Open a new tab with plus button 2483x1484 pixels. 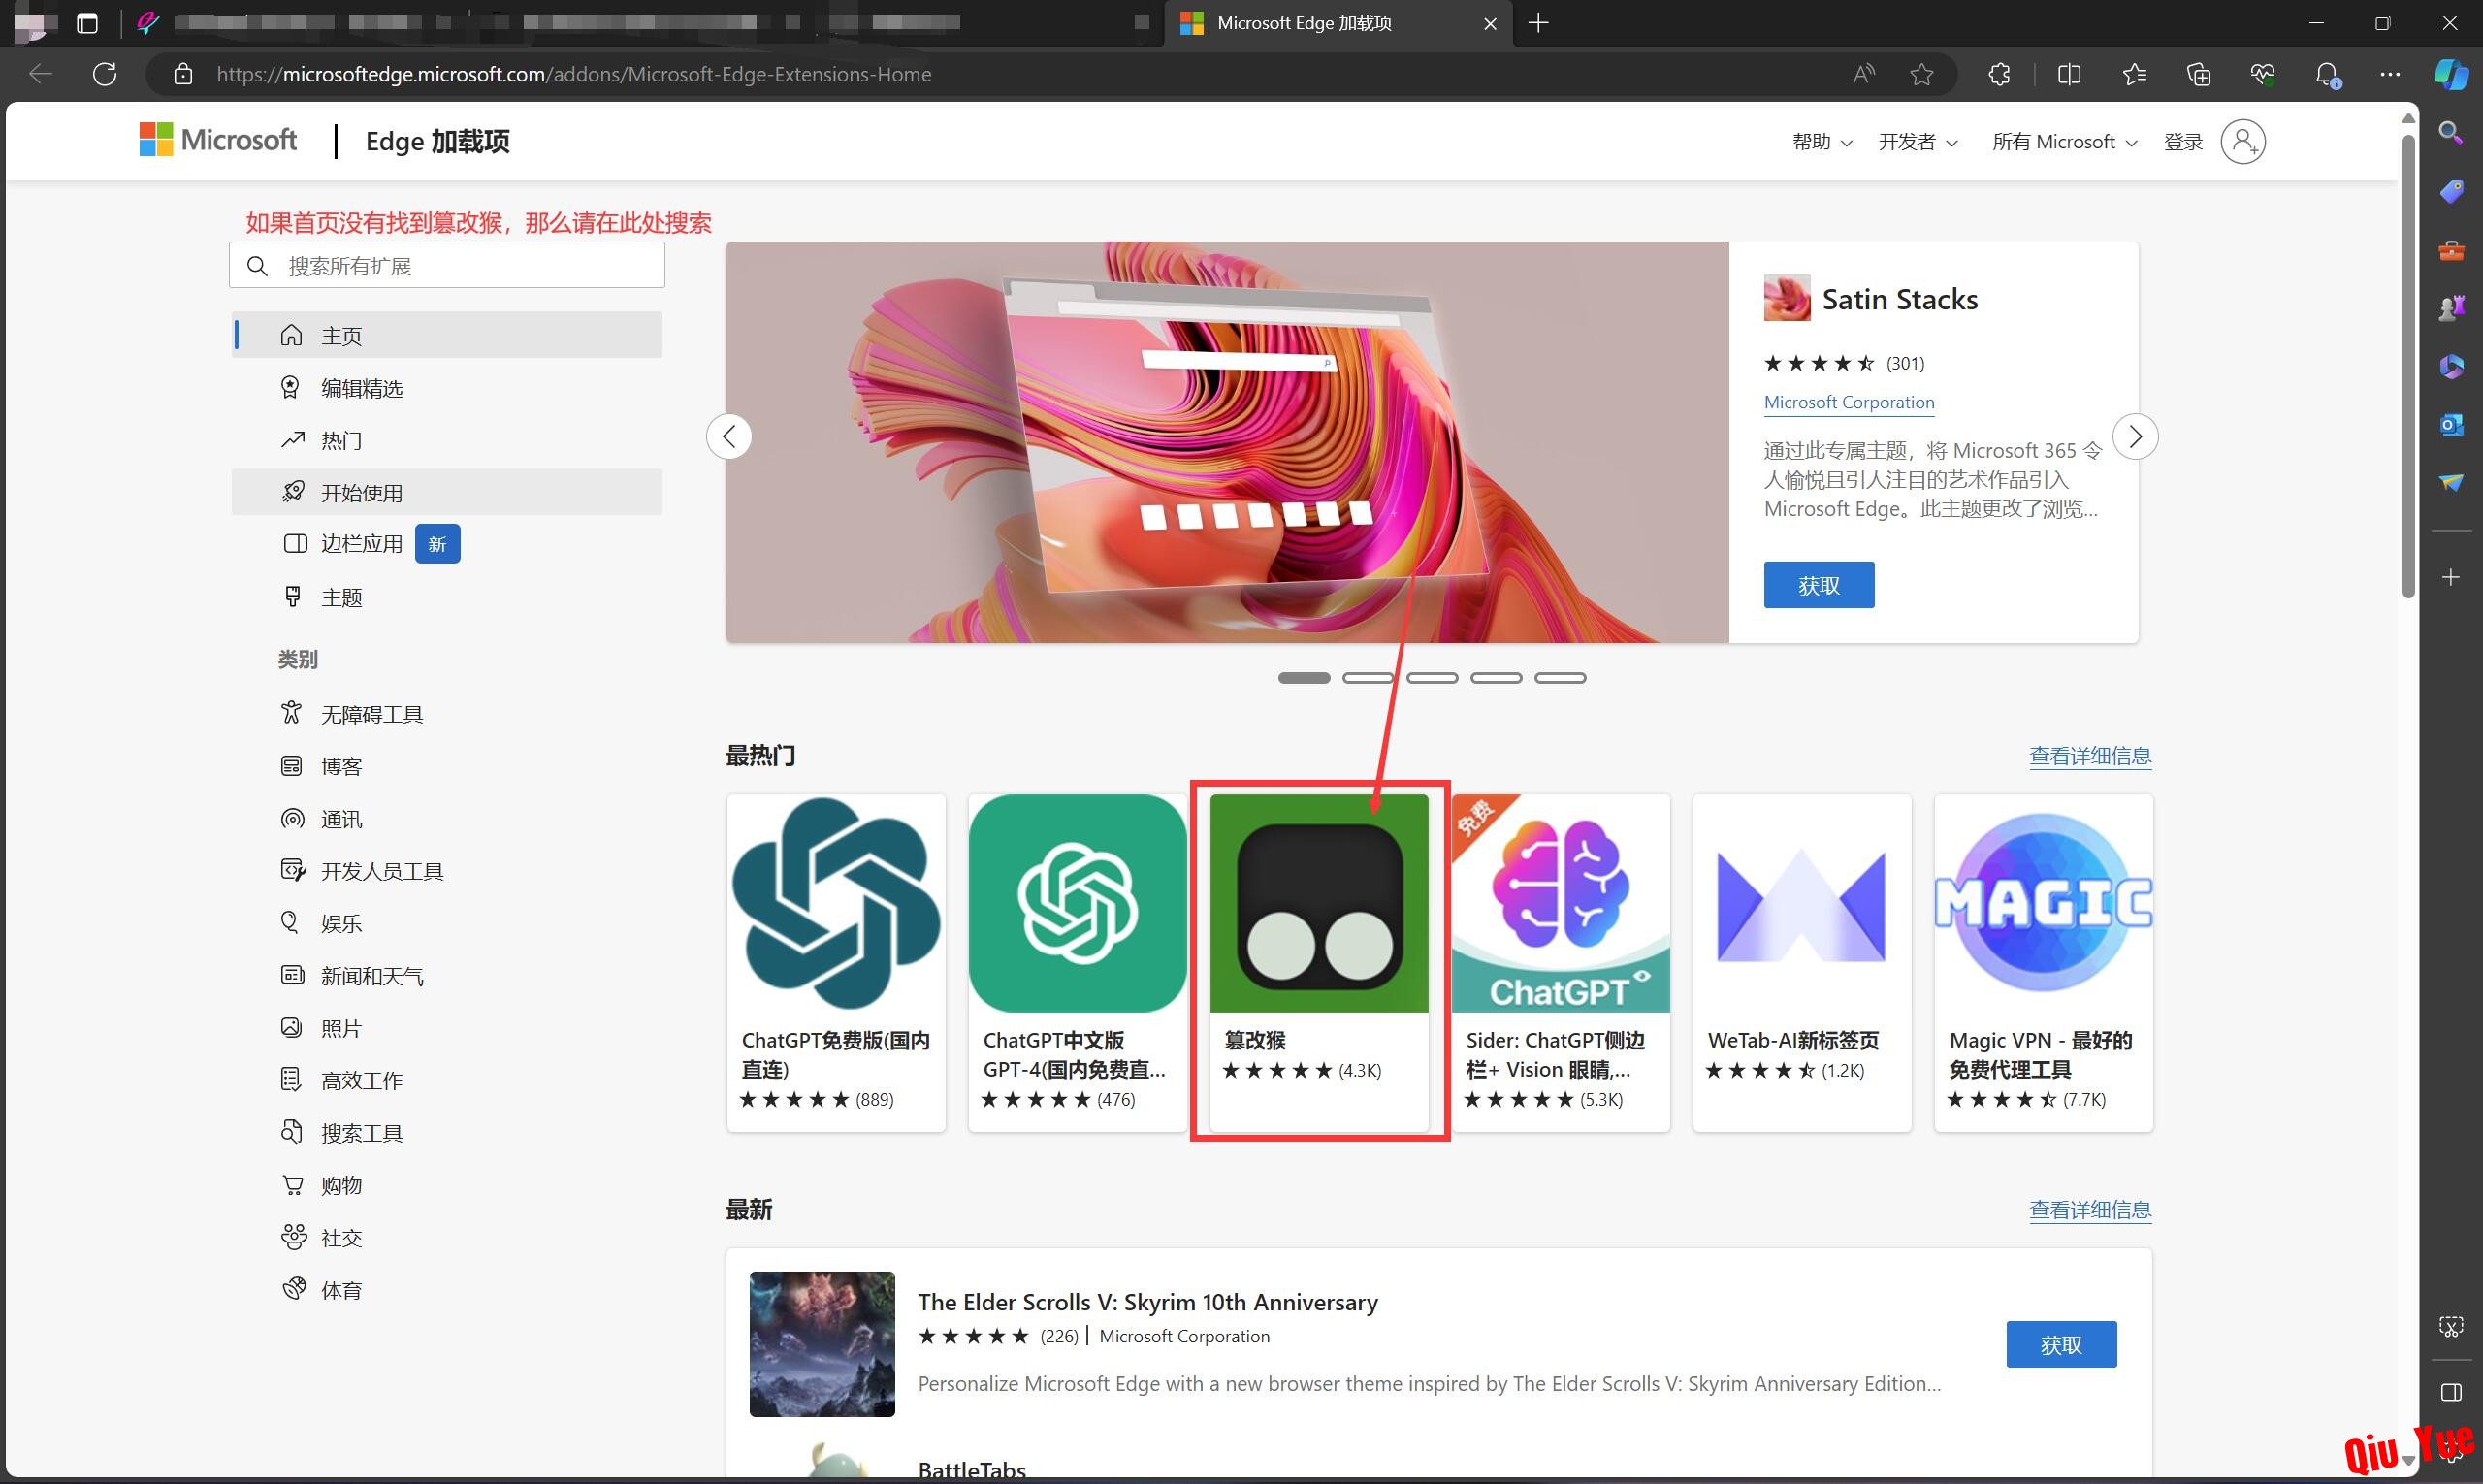[x=1539, y=23]
